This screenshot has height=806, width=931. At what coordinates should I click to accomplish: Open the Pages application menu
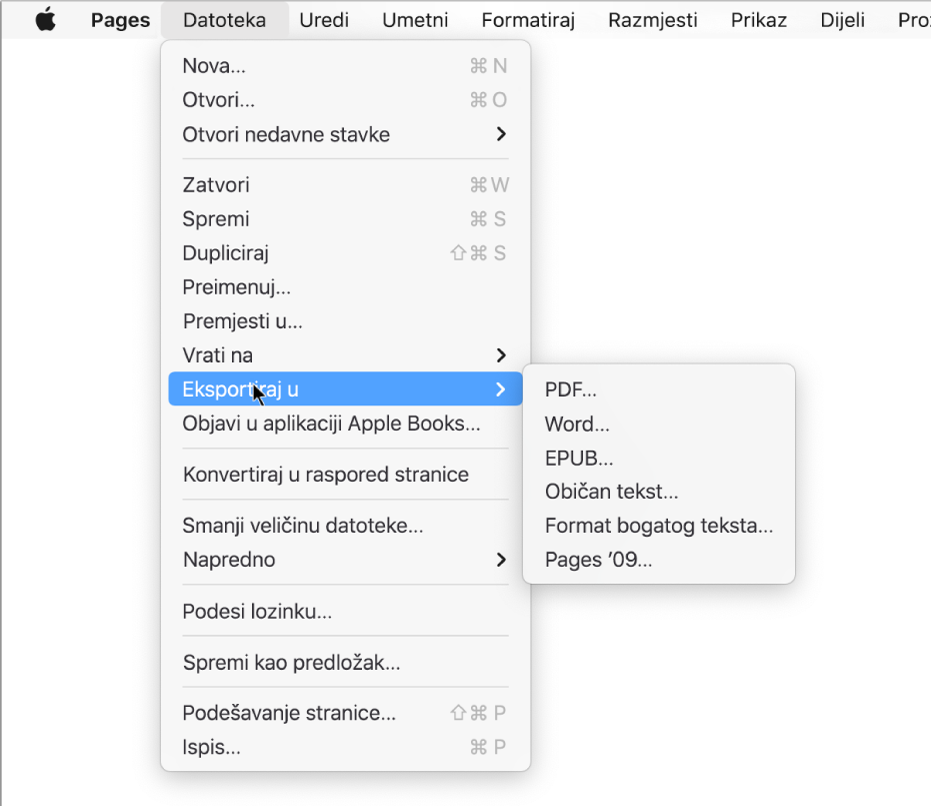tap(120, 20)
